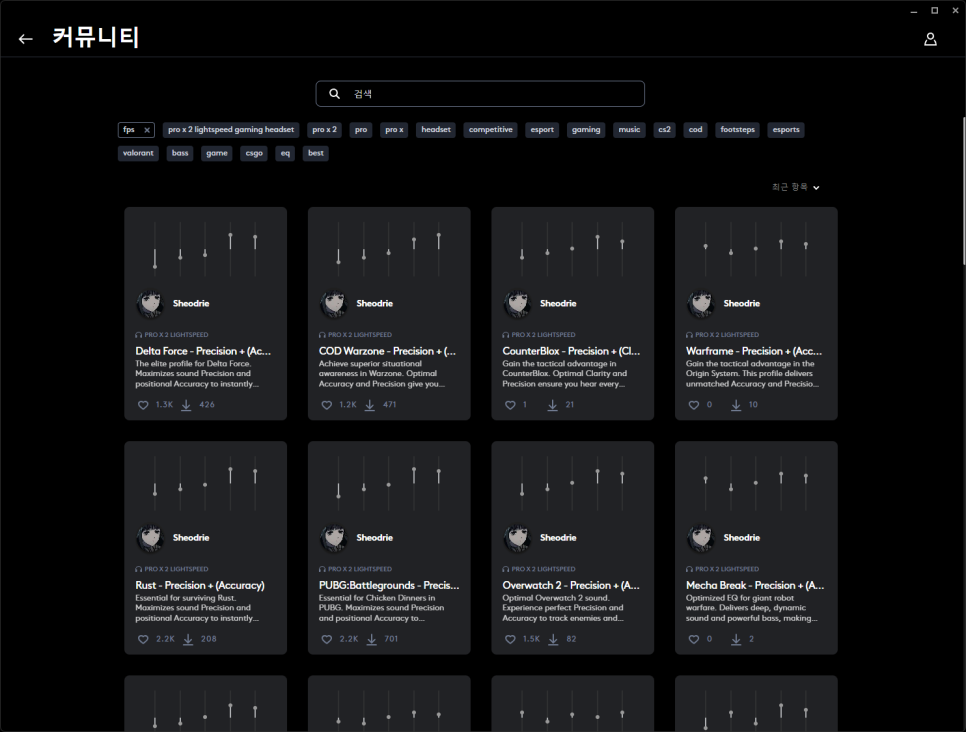Image resolution: width=966 pixels, height=732 pixels.
Task: Download the Rust - Precision profile
Action: tap(186, 639)
